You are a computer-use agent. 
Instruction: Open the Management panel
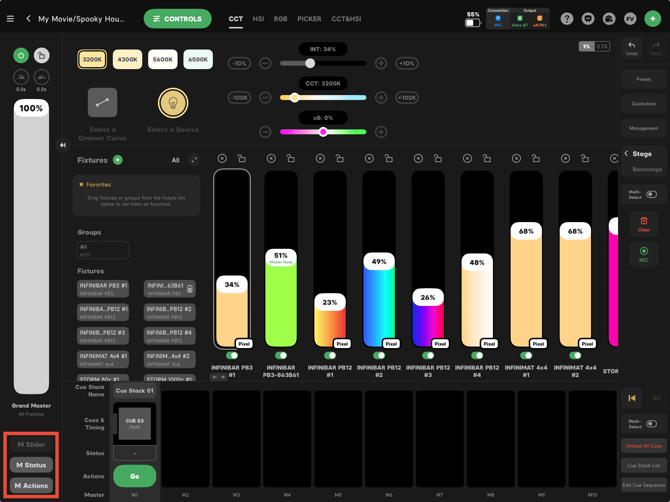[x=644, y=128]
